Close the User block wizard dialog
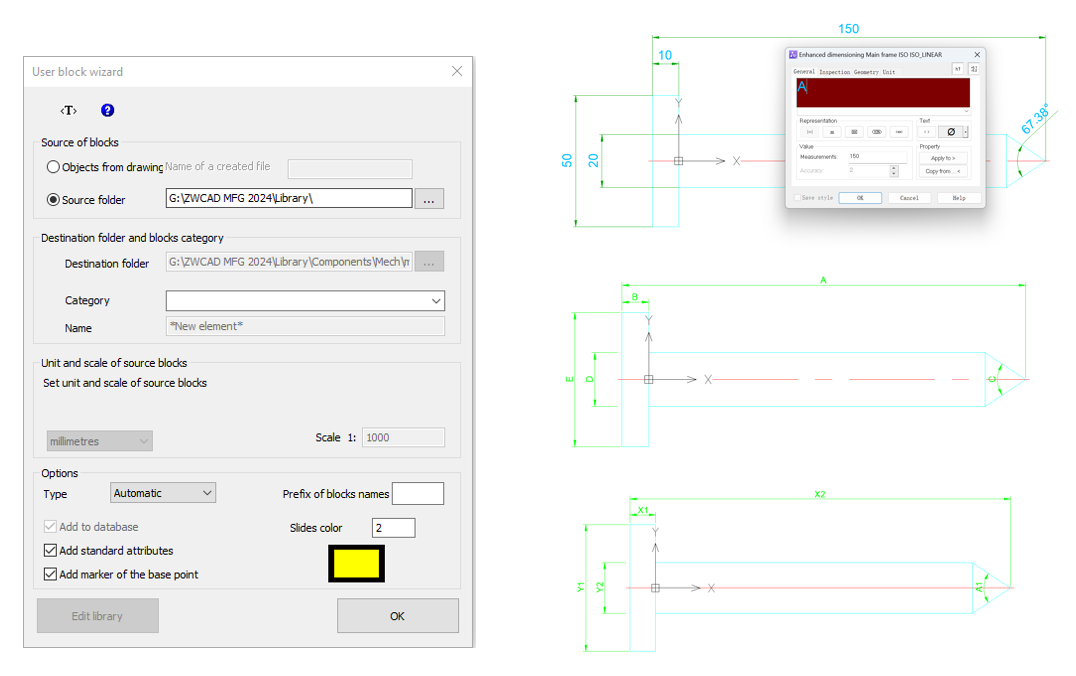This screenshot has width=1076, height=676. 457,71
